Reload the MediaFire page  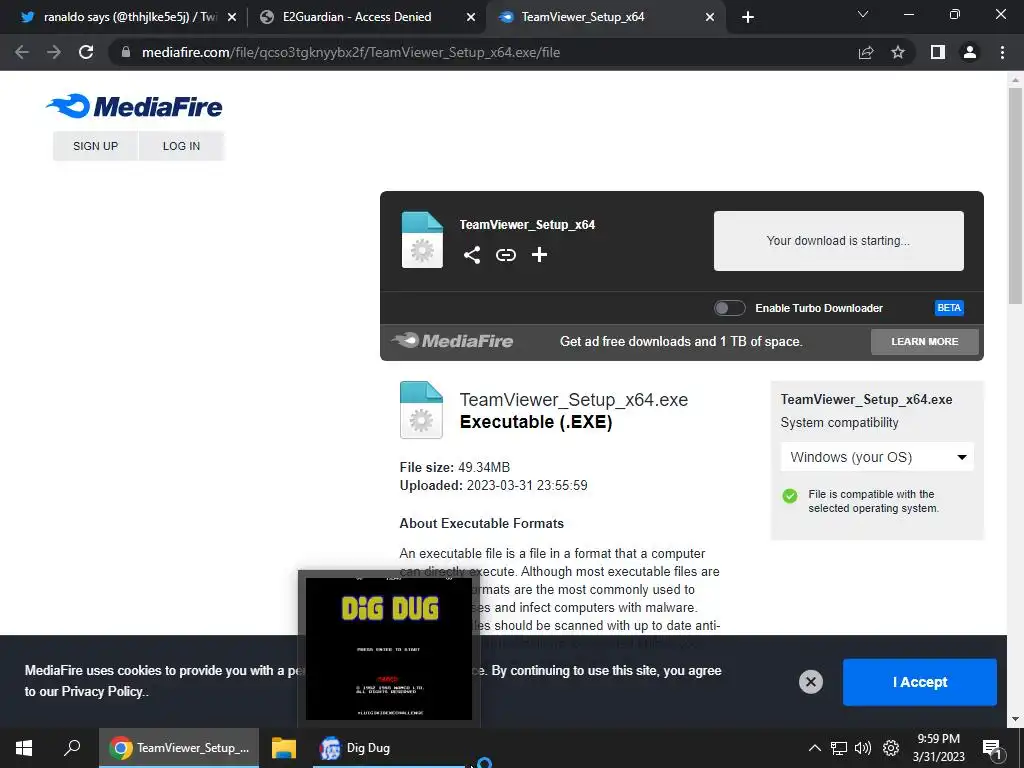coord(86,52)
